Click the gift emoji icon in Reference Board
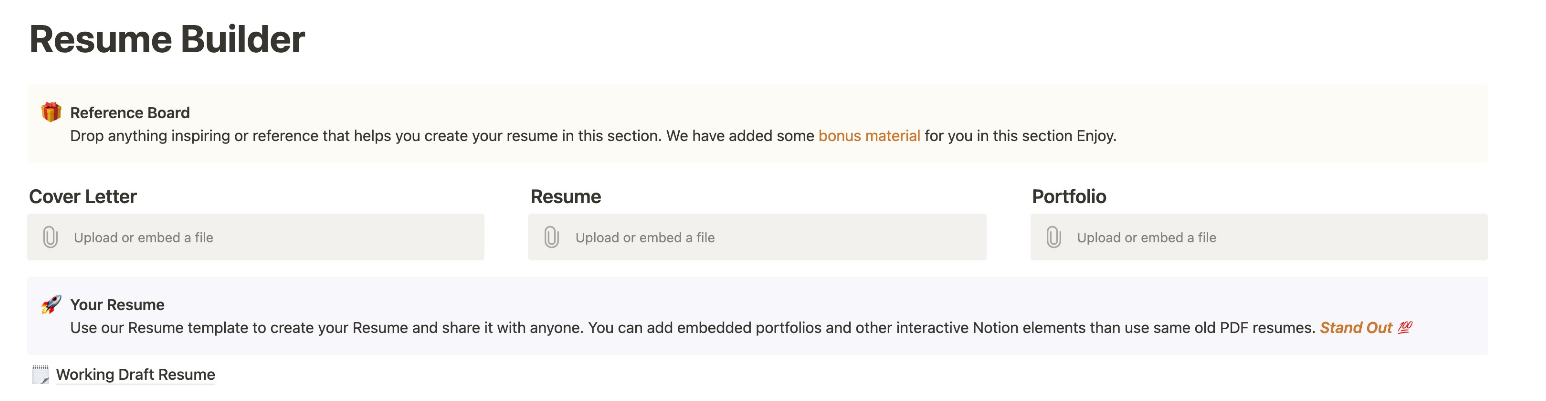Viewport: 1546px width, 401px height. (51, 112)
